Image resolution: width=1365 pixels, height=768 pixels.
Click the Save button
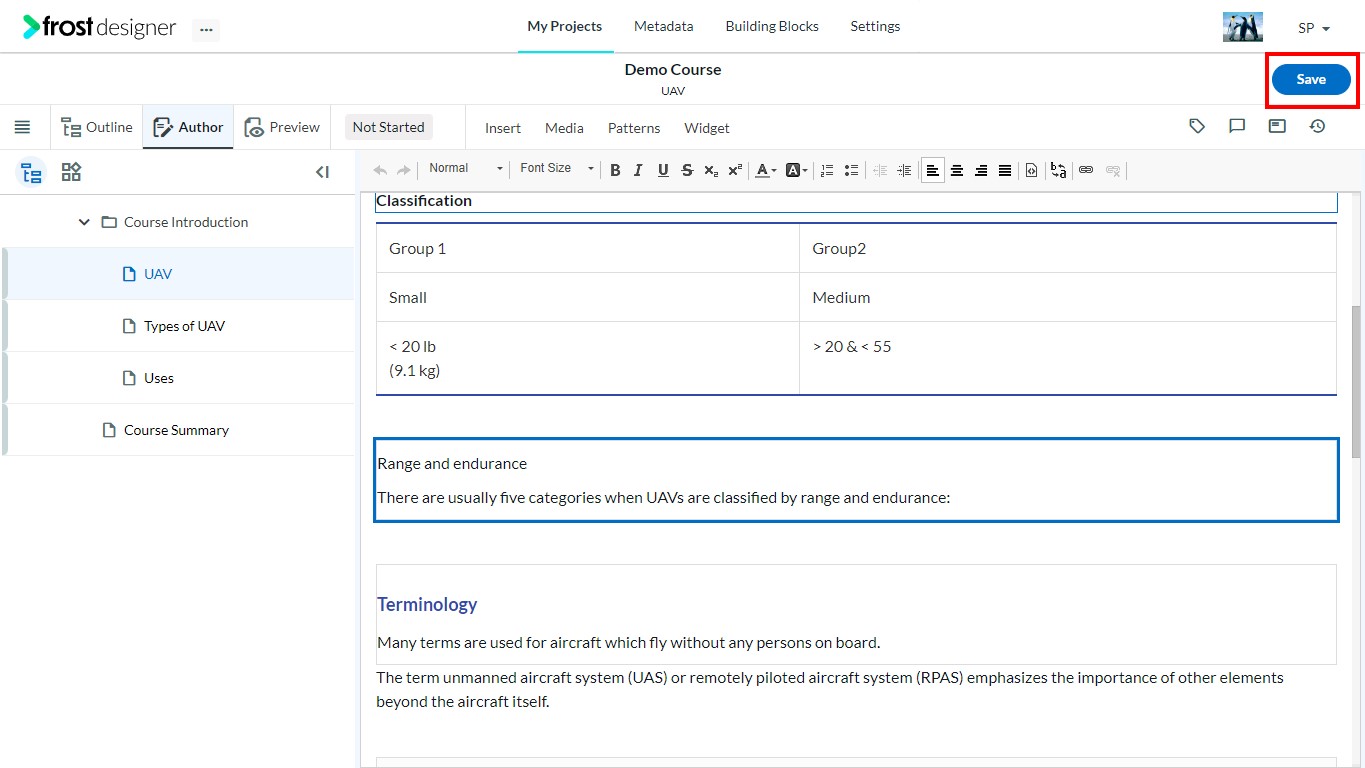1311,80
